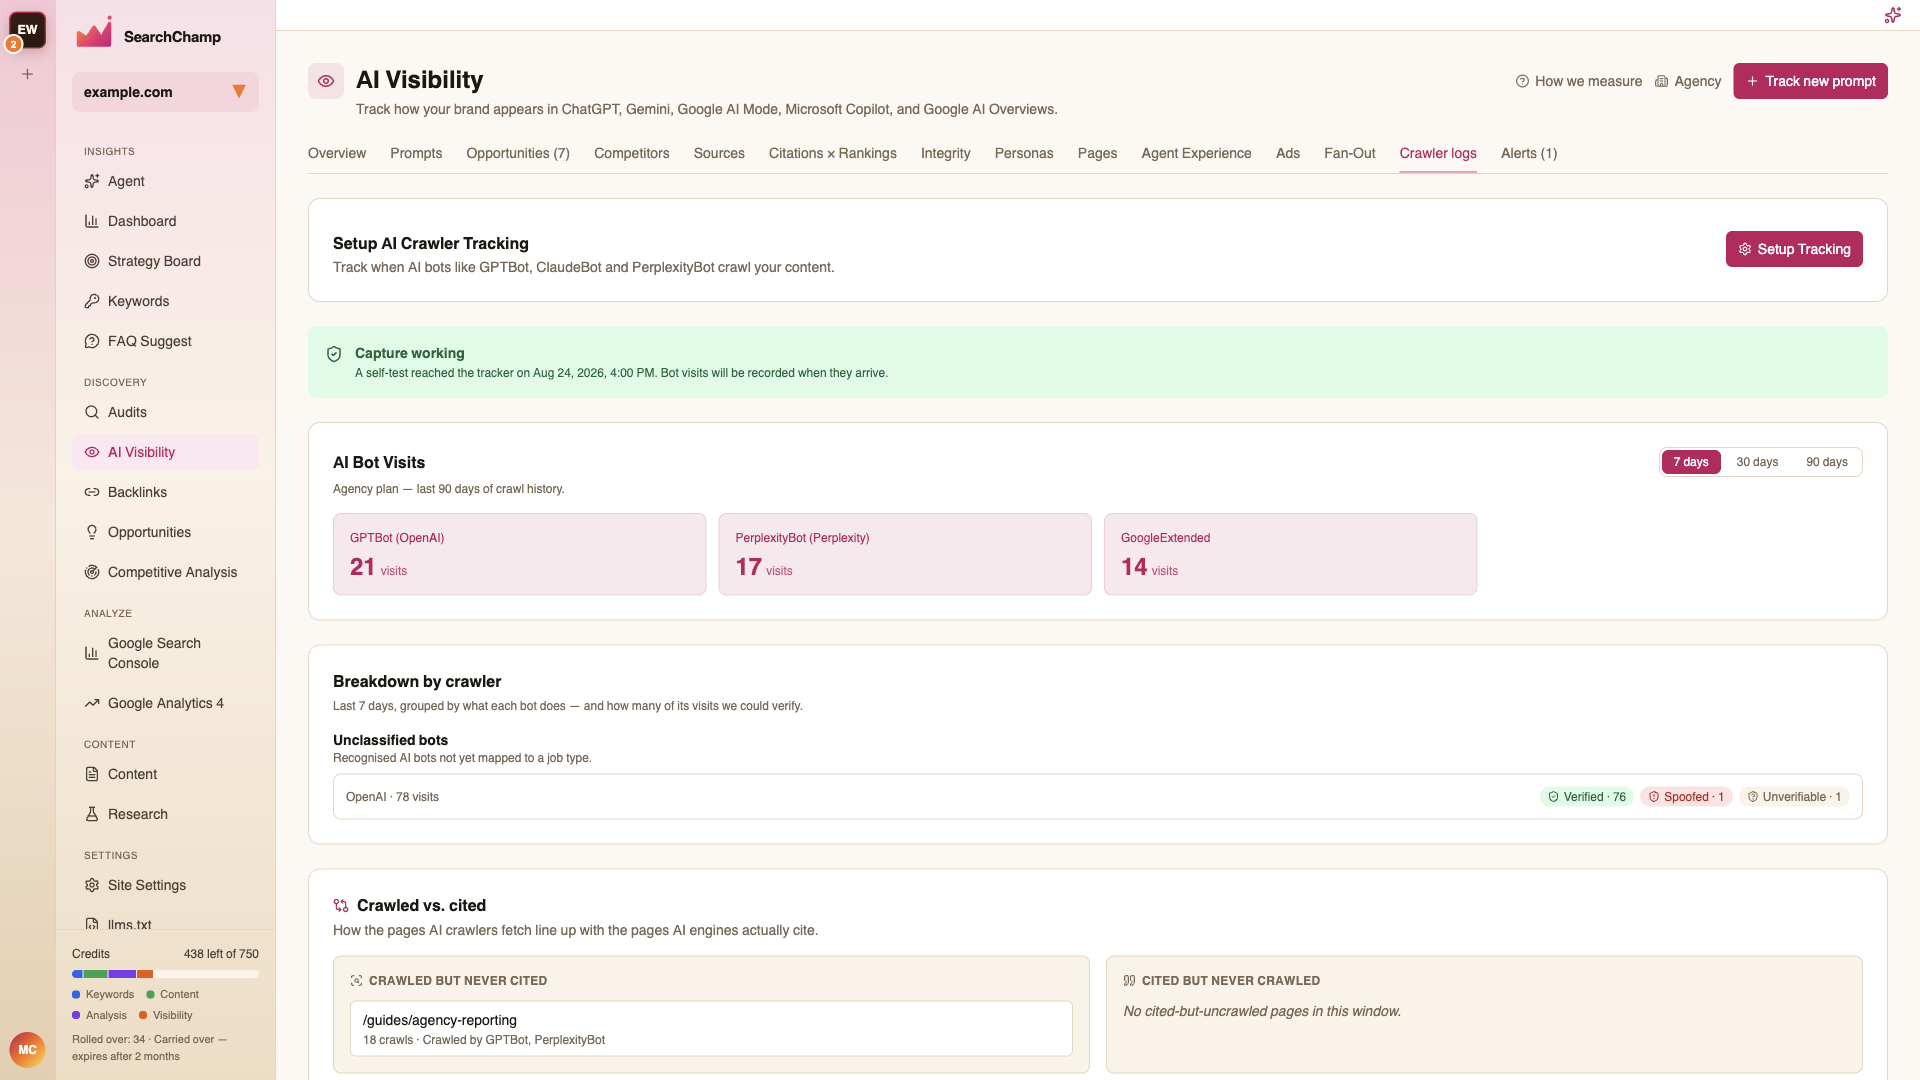Click the Site Settings gear icon
Screen dimensions: 1920x1080
(x=92, y=885)
